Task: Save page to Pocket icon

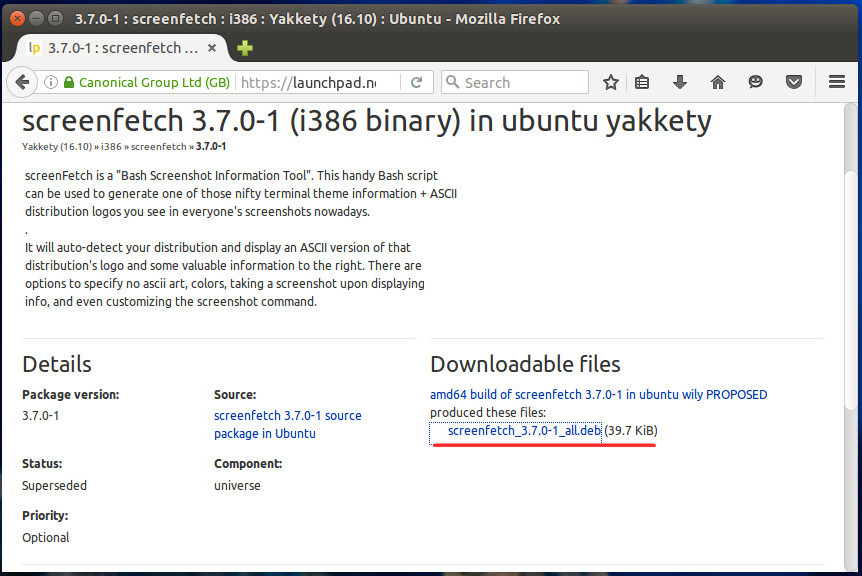Action: click(x=793, y=82)
